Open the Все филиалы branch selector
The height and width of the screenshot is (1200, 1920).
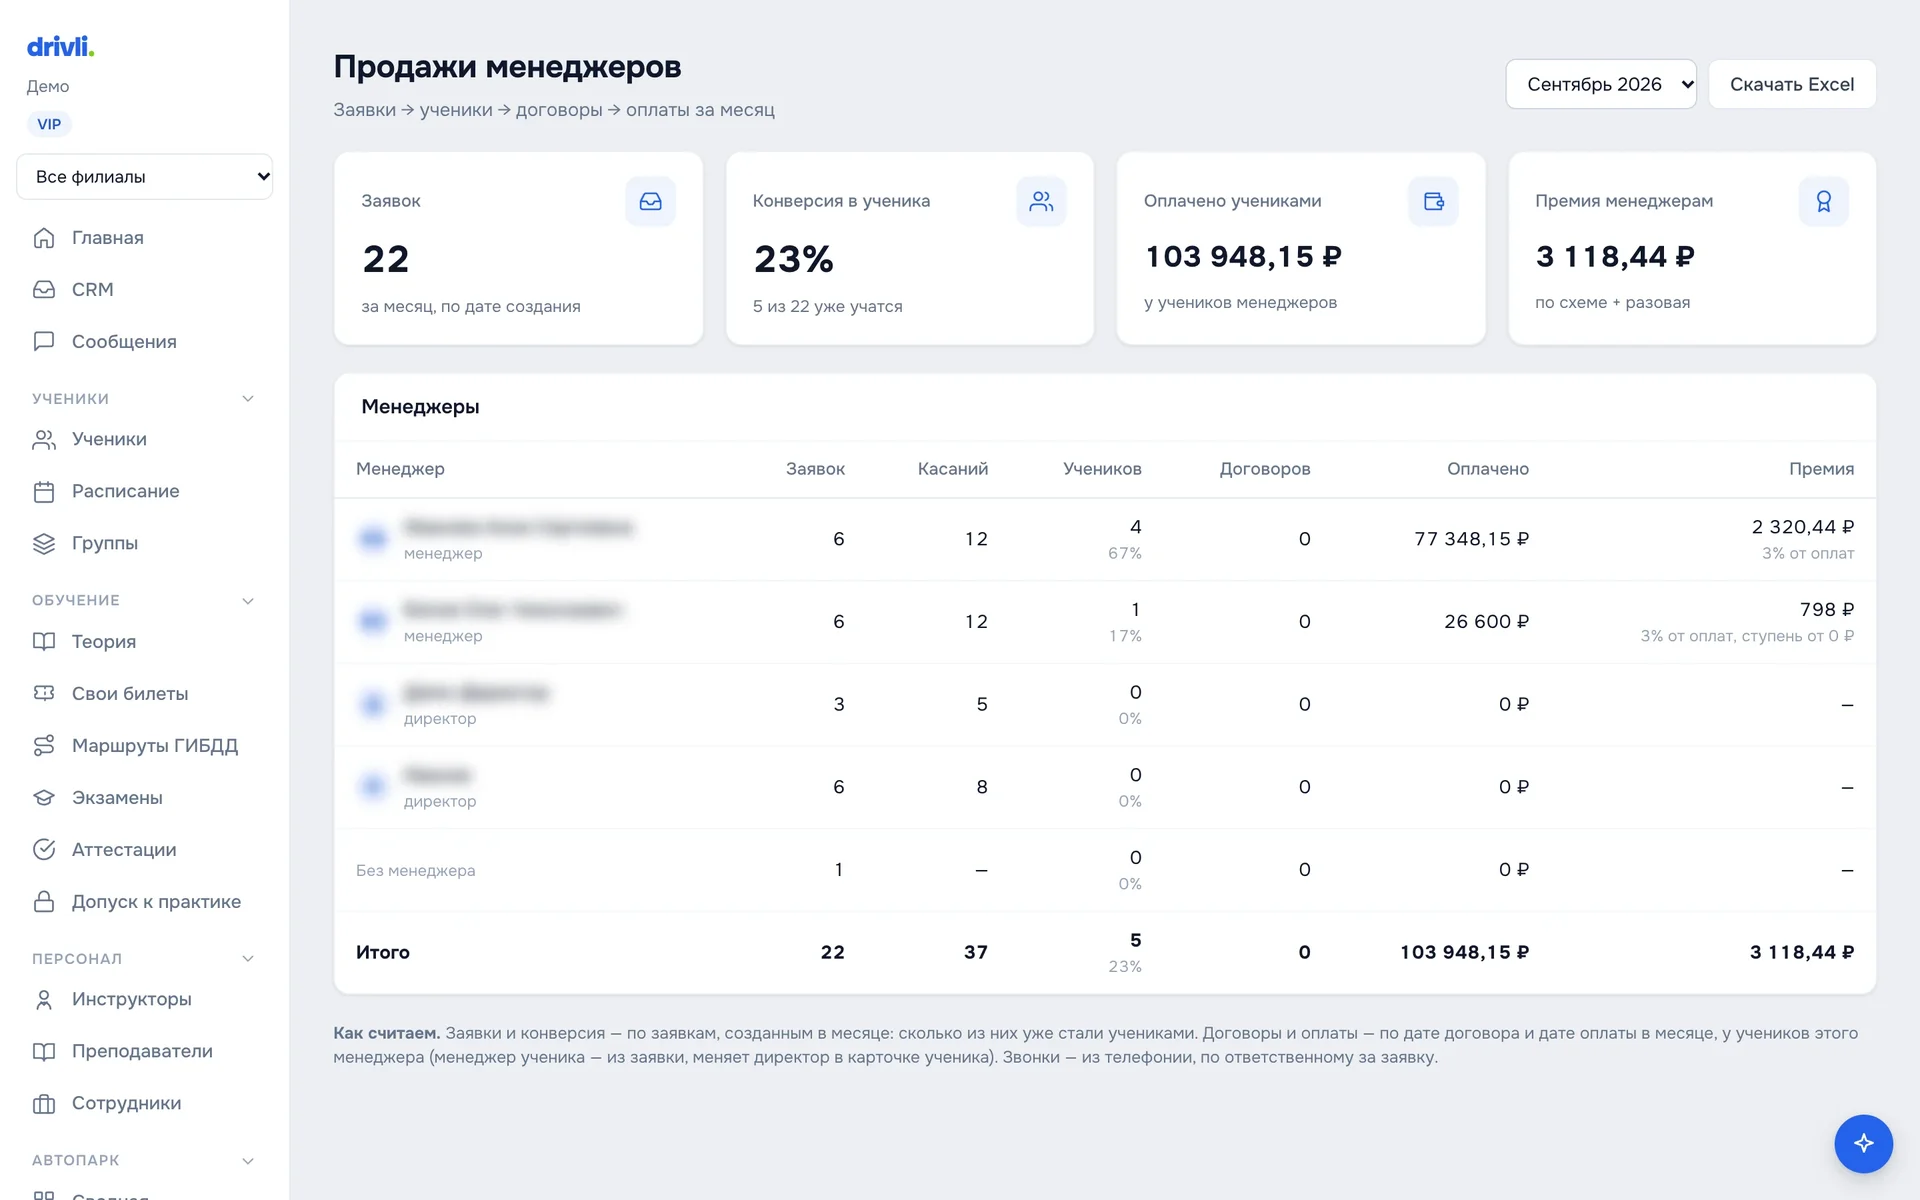[x=145, y=177]
